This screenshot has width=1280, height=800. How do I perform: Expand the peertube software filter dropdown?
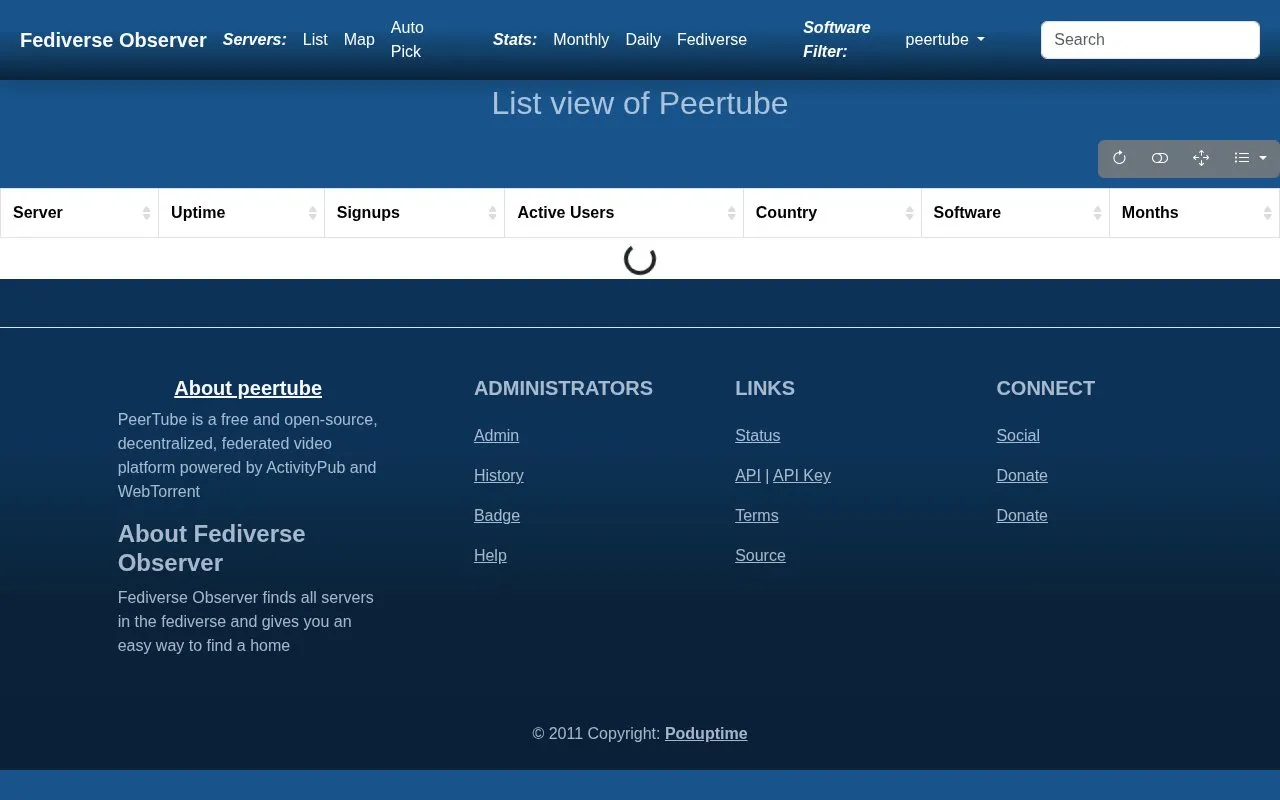coord(945,40)
